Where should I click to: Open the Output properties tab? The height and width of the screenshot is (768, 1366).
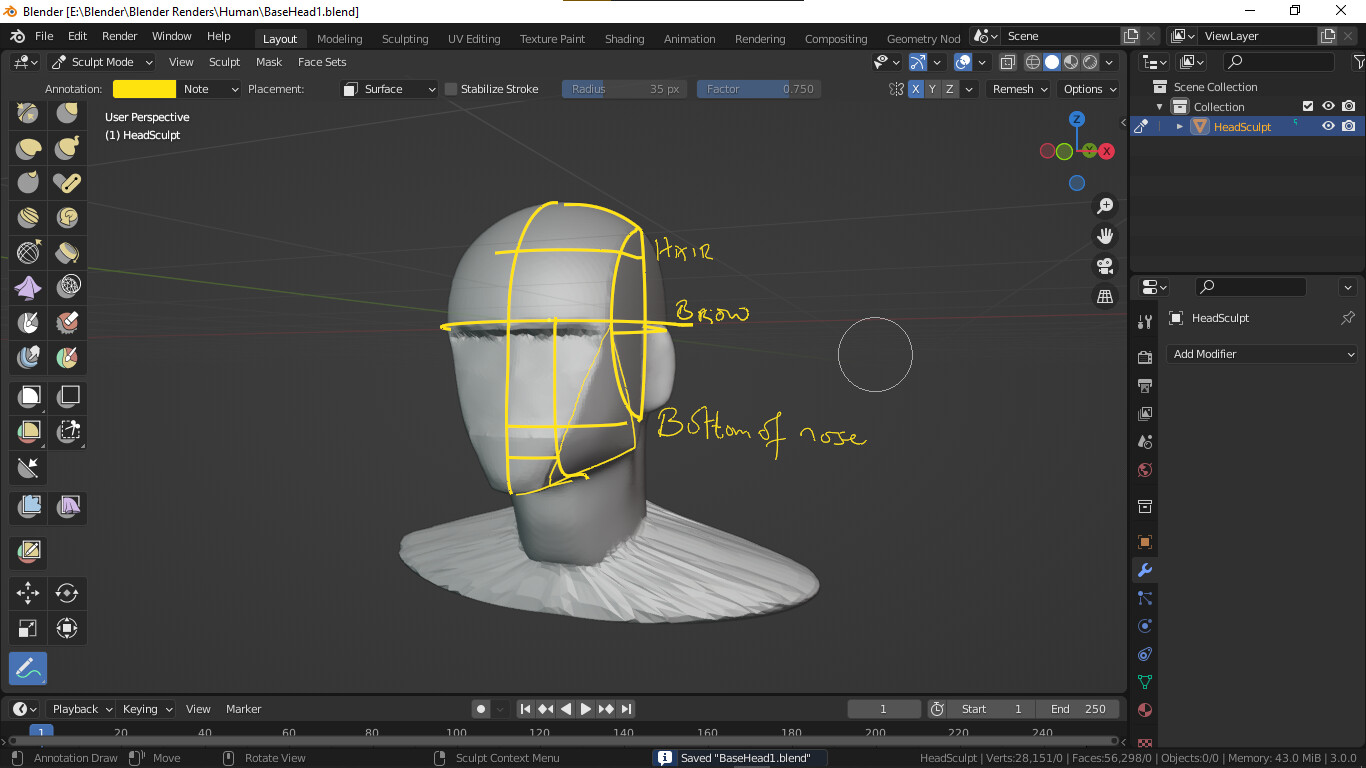click(1145, 385)
